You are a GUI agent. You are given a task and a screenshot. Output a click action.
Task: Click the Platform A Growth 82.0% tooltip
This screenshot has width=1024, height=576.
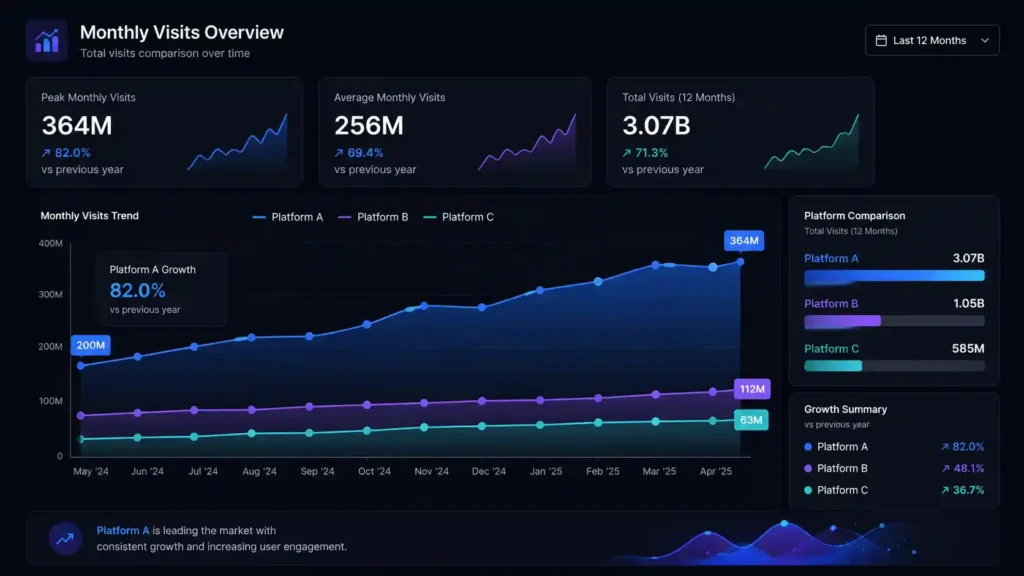point(161,289)
